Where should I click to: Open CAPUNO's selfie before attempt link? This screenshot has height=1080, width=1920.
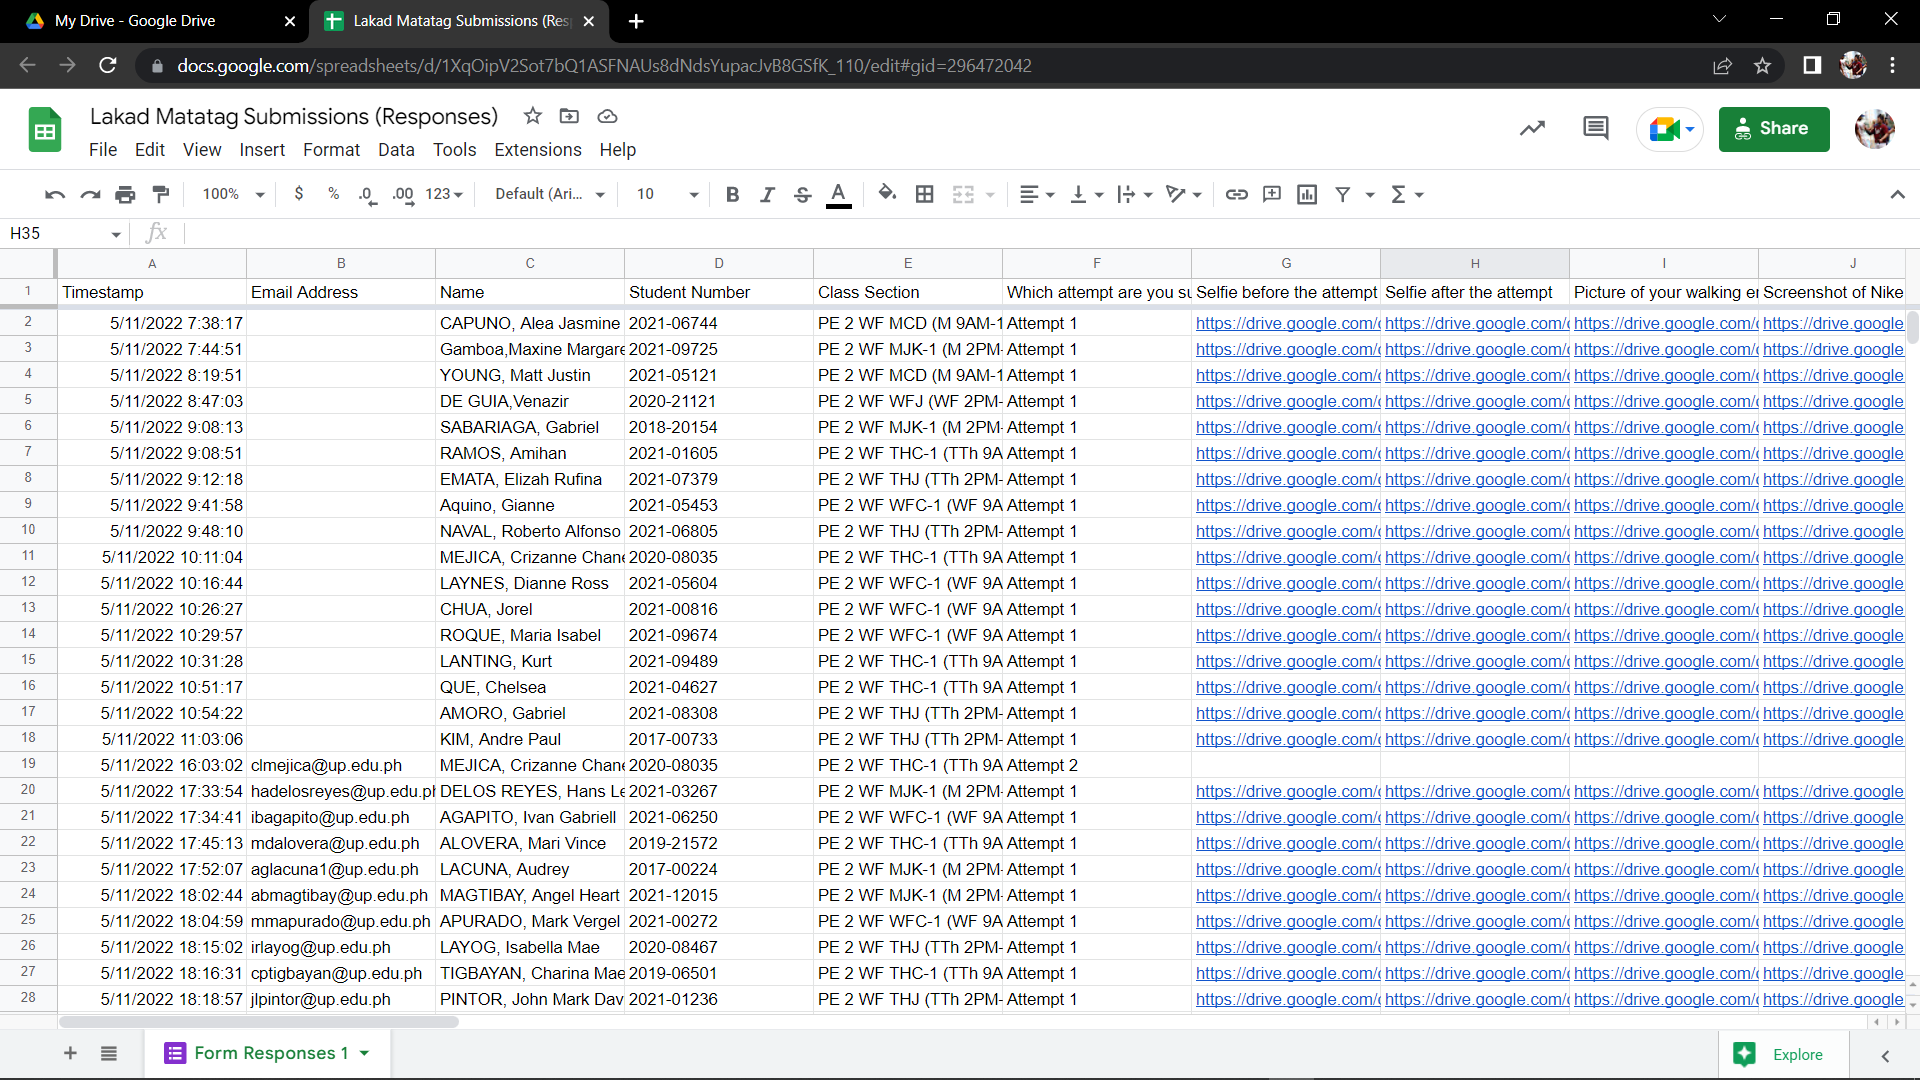click(x=1286, y=323)
